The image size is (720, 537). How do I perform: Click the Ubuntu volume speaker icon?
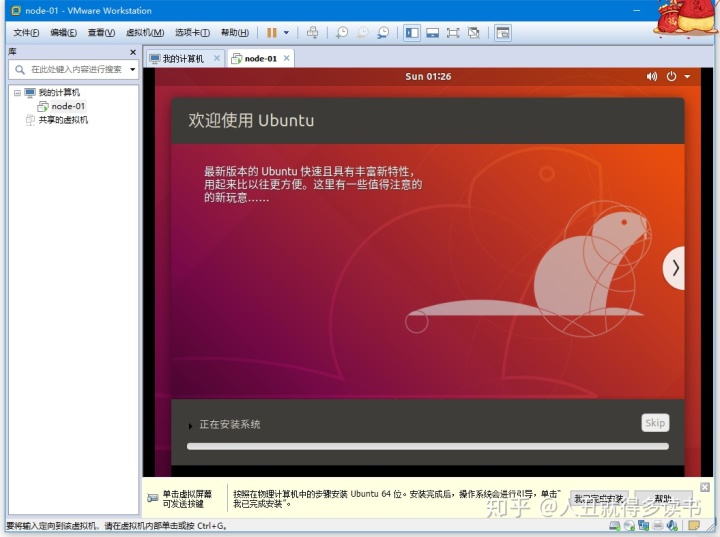(652, 76)
